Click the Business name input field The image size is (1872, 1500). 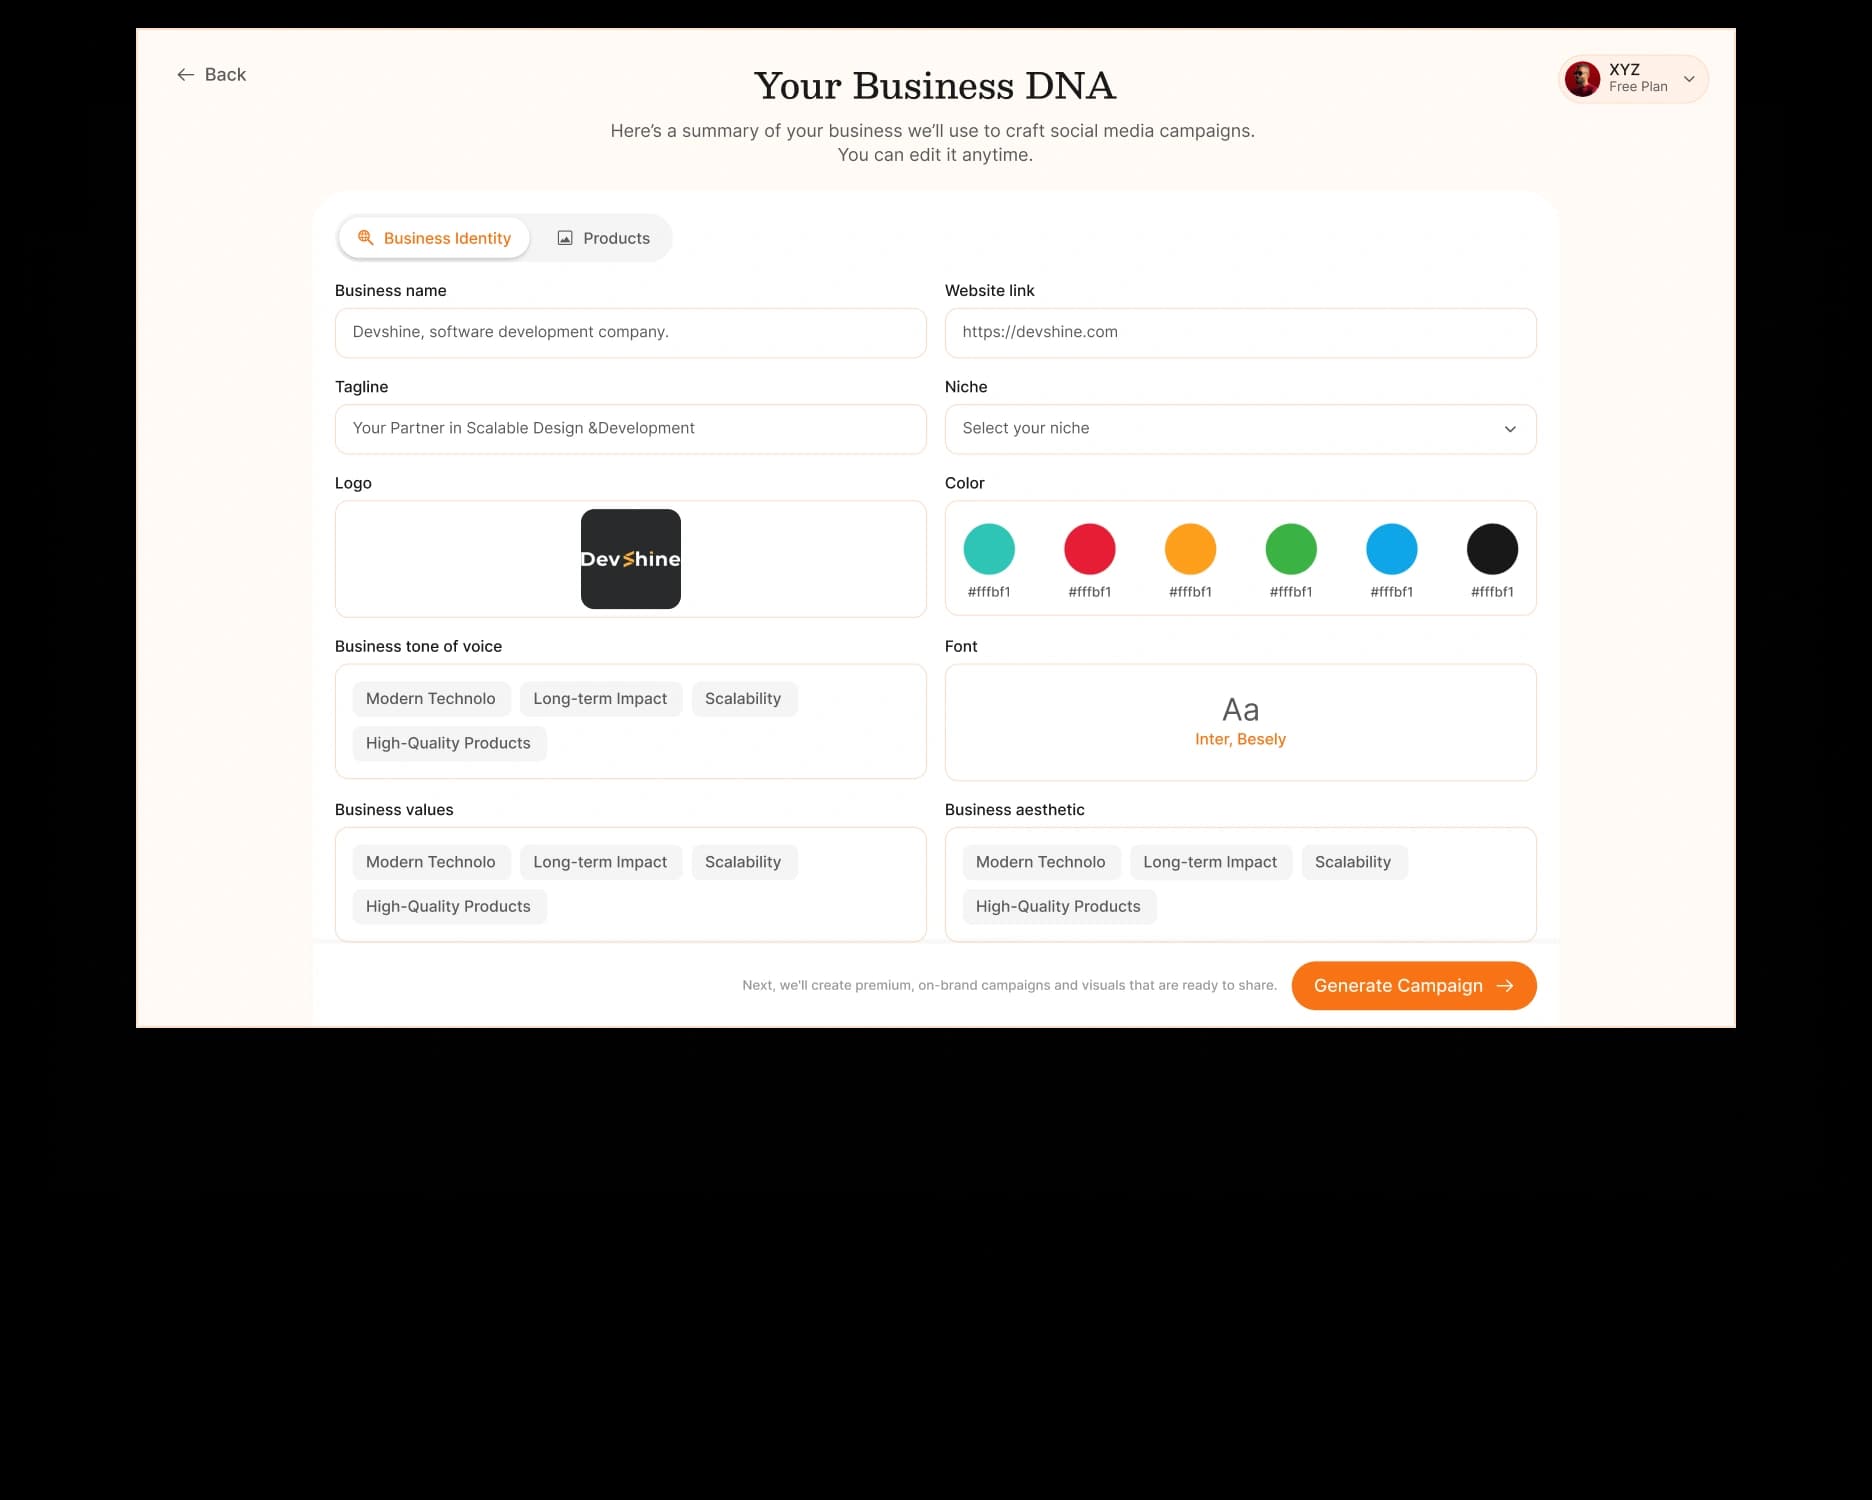click(x=630, y=333)
